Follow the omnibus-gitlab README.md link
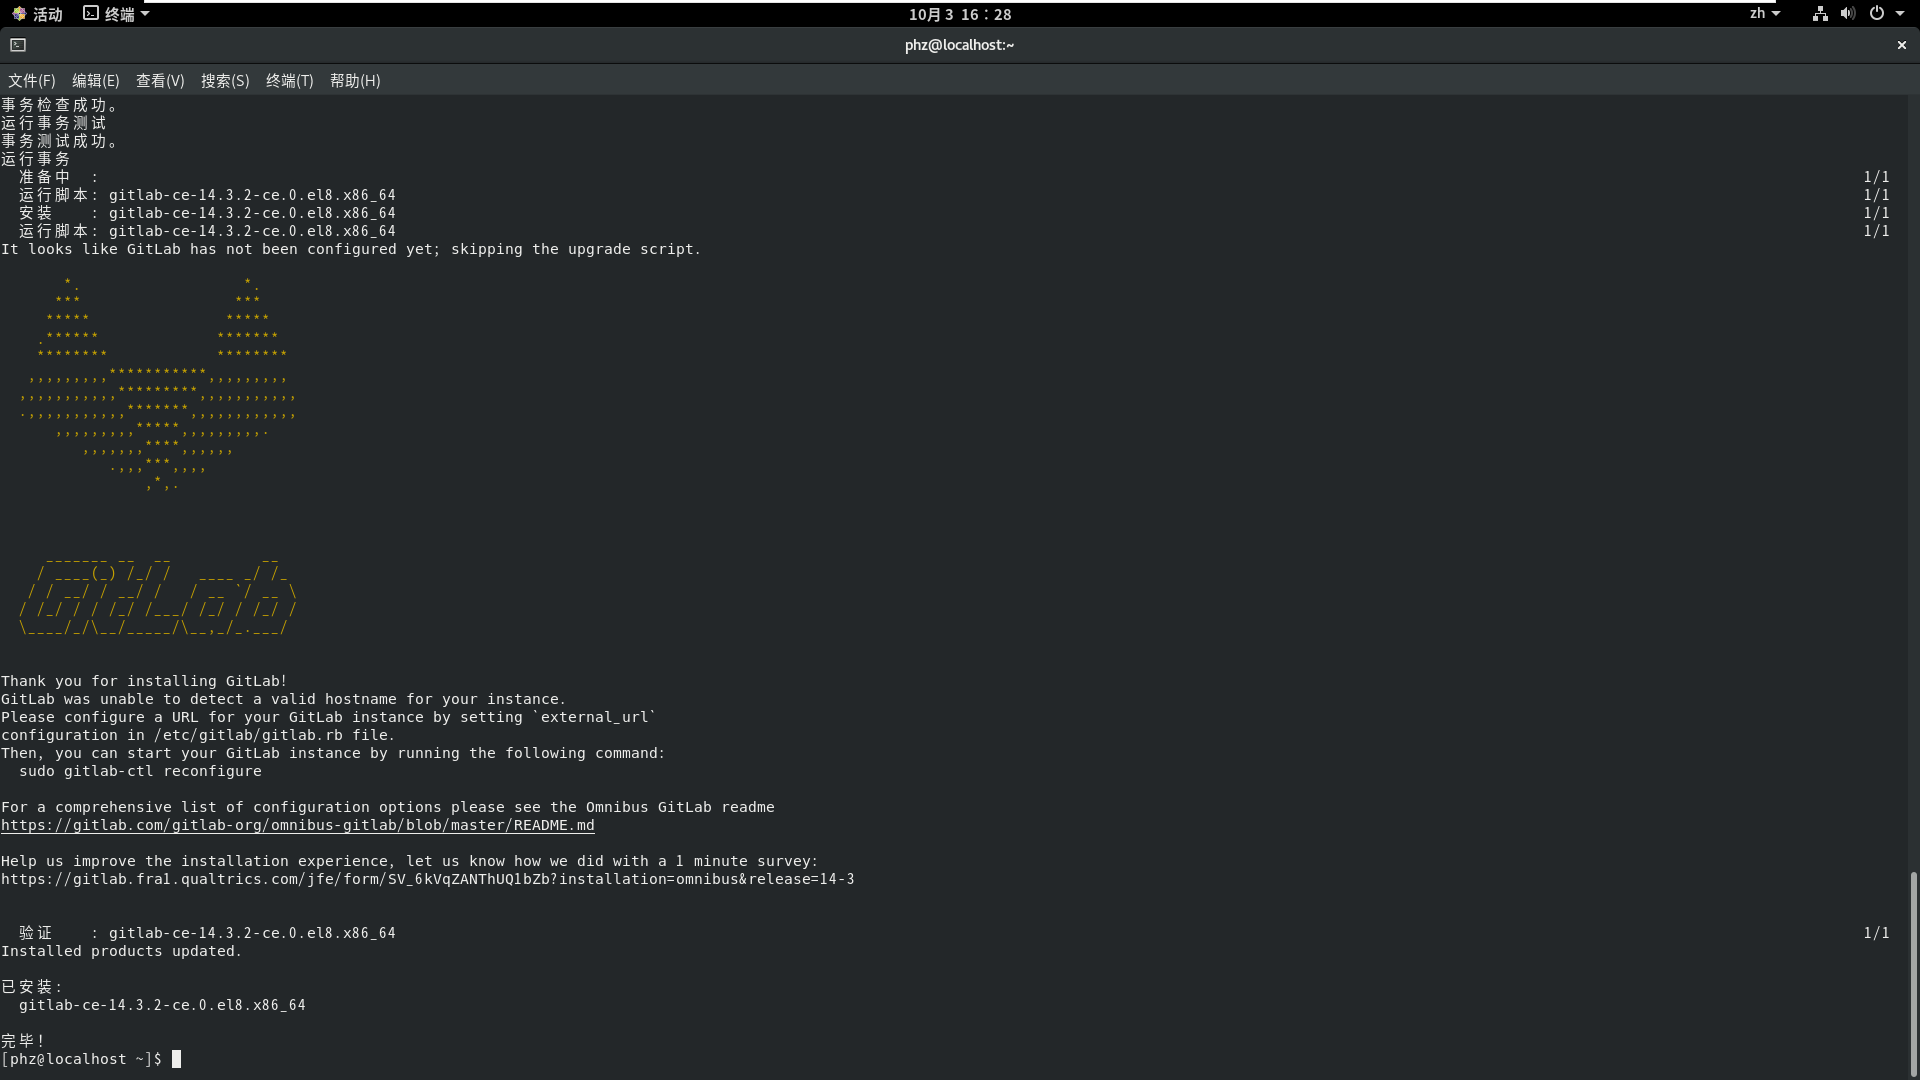Screen dimensions: 1920x1080 point(298,826)
